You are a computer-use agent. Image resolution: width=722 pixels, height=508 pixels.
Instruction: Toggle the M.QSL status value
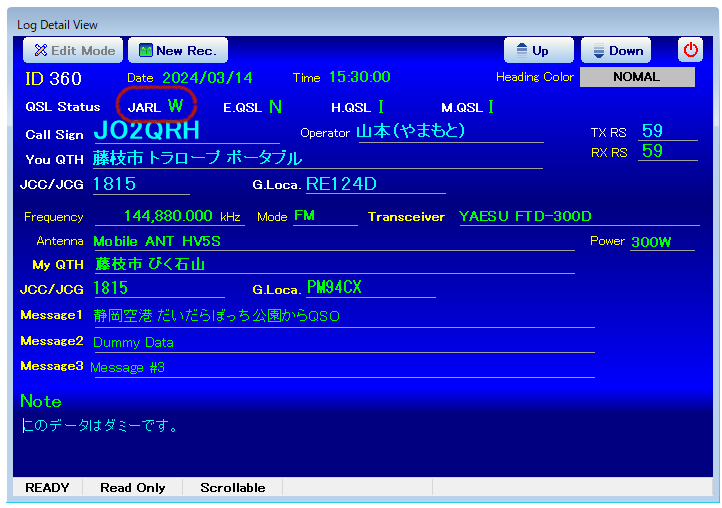coord(491,106)
